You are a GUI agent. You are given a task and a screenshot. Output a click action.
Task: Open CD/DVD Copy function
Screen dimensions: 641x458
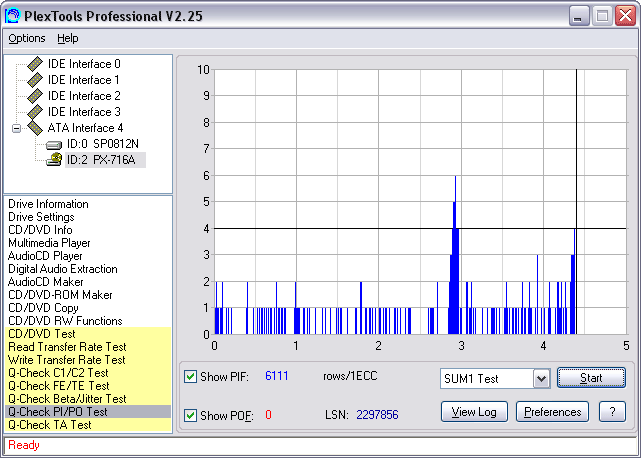[x=43, y=308]
